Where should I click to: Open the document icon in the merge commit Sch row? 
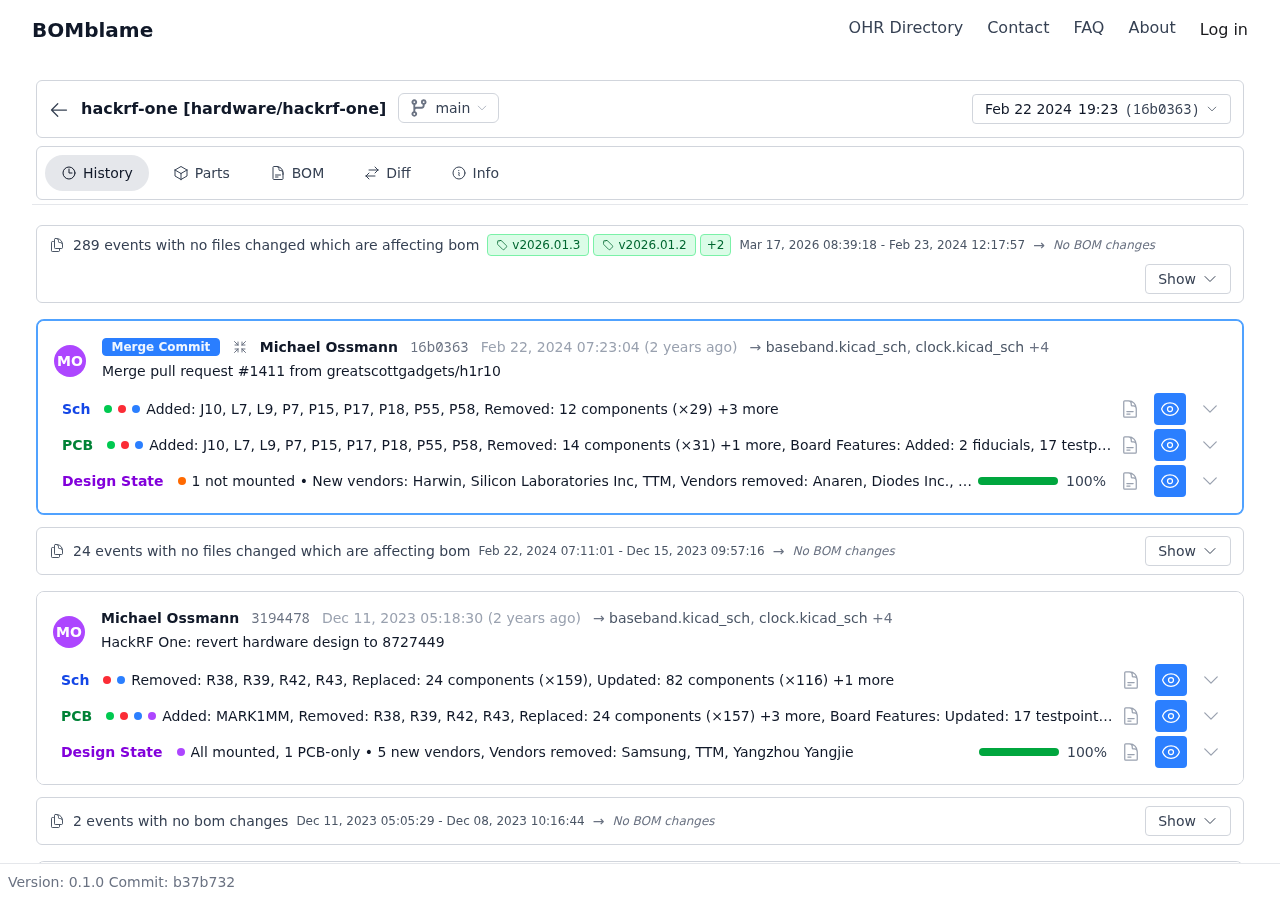coord(1130,409)
